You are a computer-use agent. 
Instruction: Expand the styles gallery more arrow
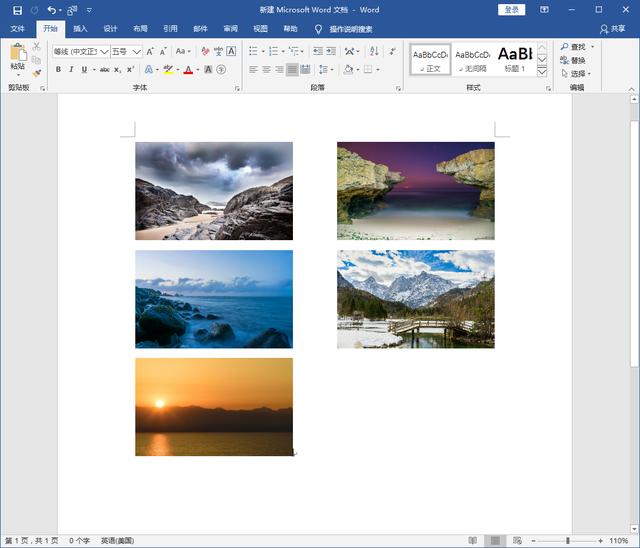pos(542,72)
